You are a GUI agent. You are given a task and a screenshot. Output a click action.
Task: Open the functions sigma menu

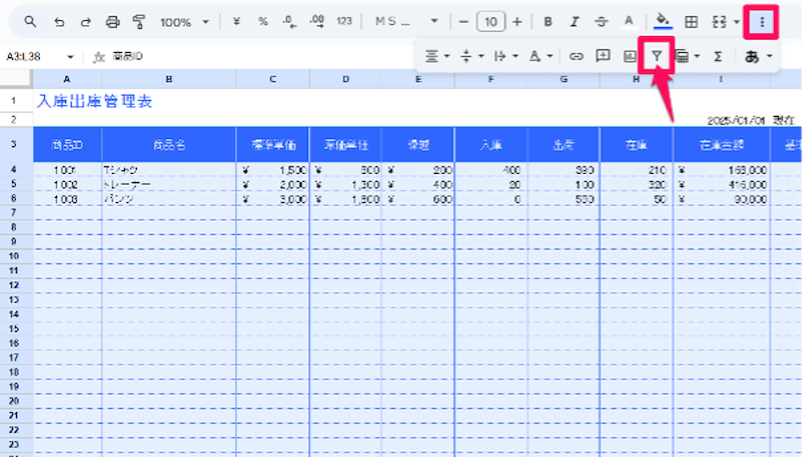pos(718,56)
